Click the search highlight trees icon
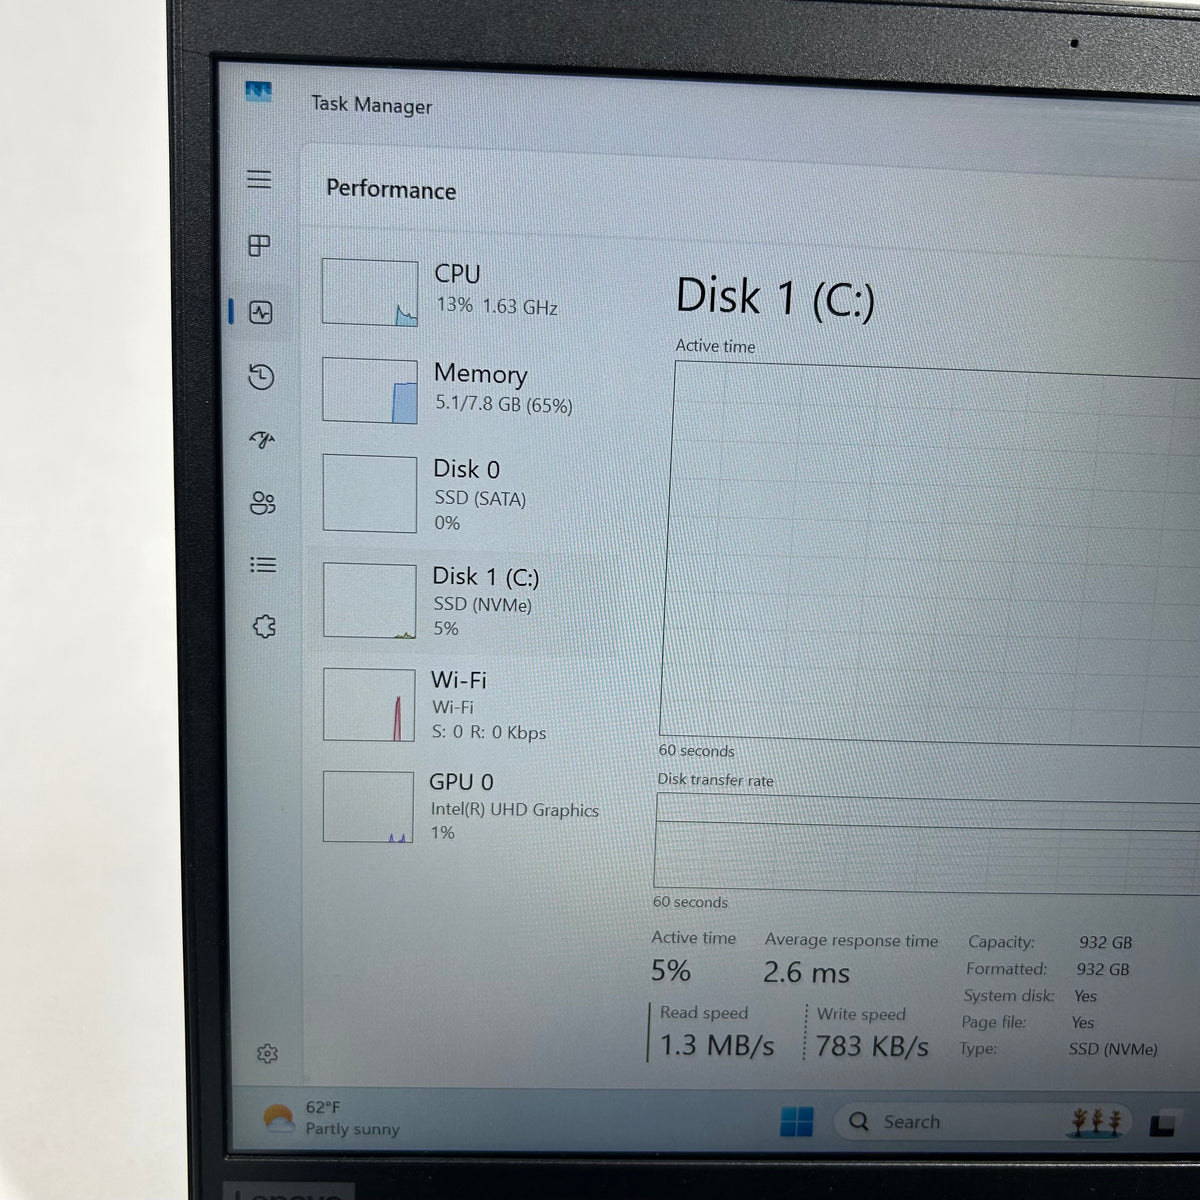Image resolution: width=1200 pixels, height=1200 pixels. [1096, 1122]
